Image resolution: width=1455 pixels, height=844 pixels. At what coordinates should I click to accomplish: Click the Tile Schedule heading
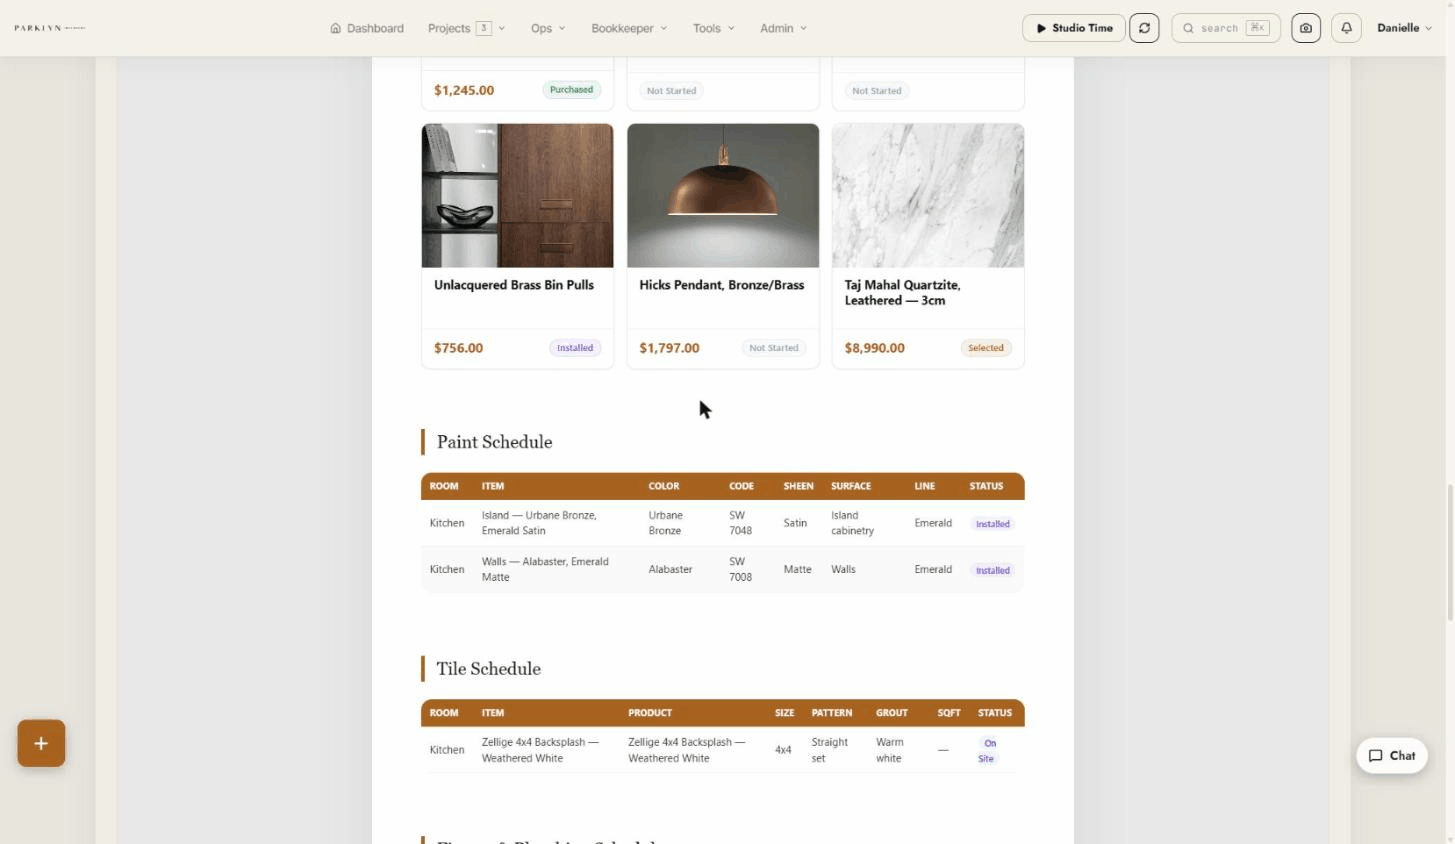(x=488, y=669)
